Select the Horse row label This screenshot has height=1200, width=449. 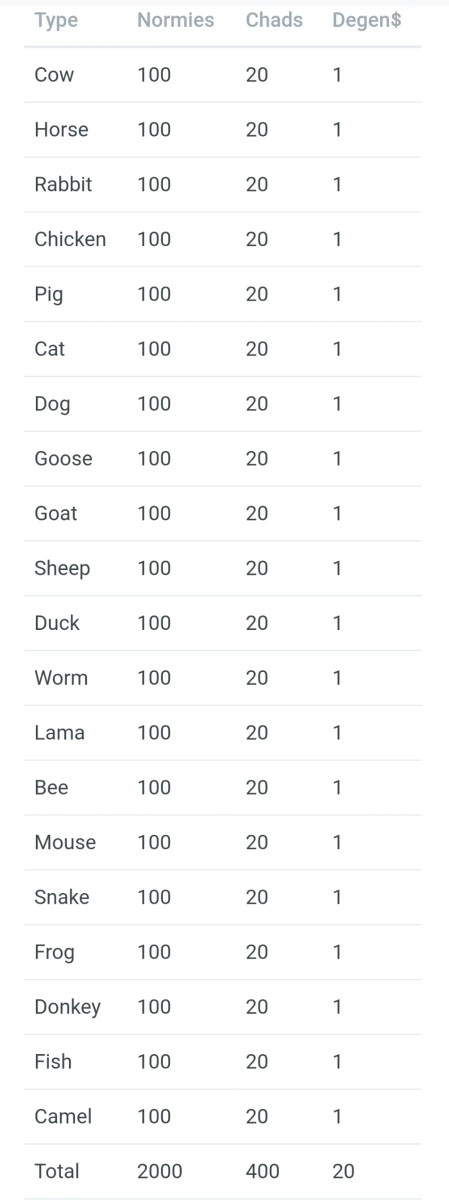[61, 130]
